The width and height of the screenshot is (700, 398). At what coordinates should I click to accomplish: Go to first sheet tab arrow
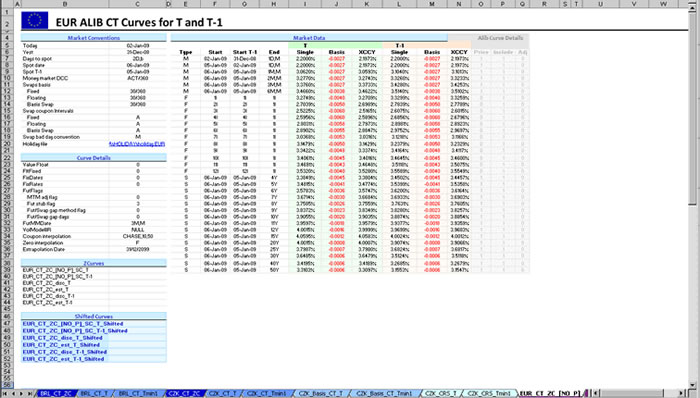click(x=5, y=394)
